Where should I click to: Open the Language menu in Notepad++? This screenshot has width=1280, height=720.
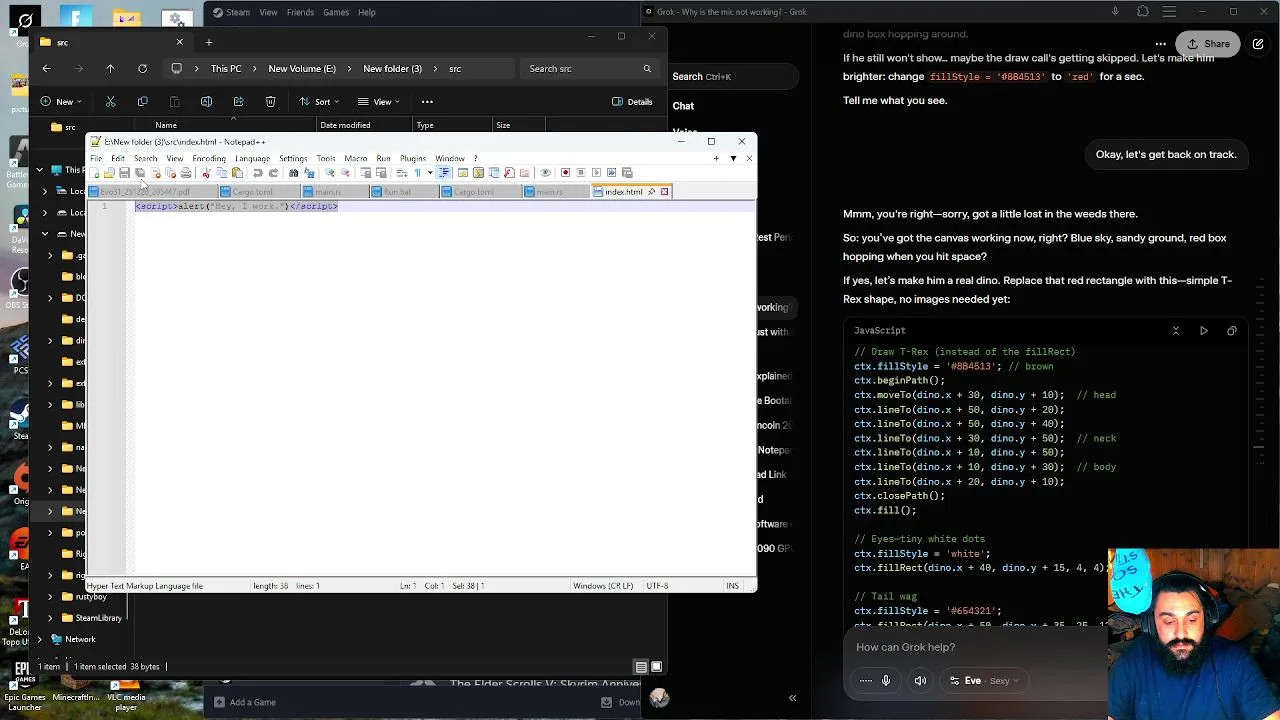coord(252,158)
